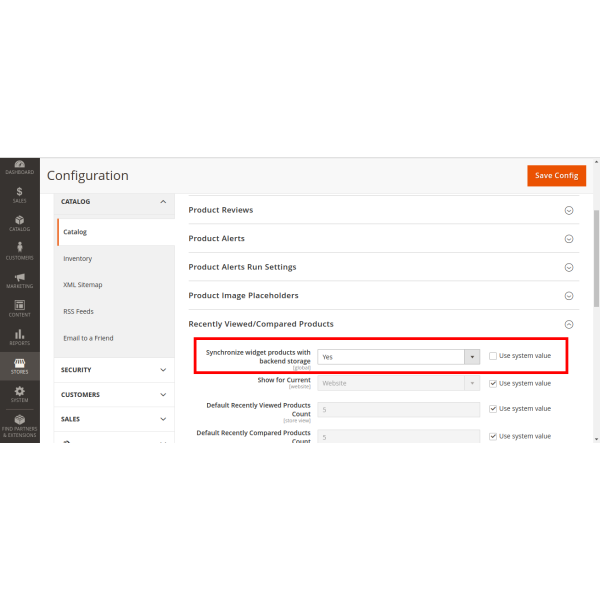Check Use system value for Synchronize widget products
This screenshot has height=600, width=600.
(493, 356)
